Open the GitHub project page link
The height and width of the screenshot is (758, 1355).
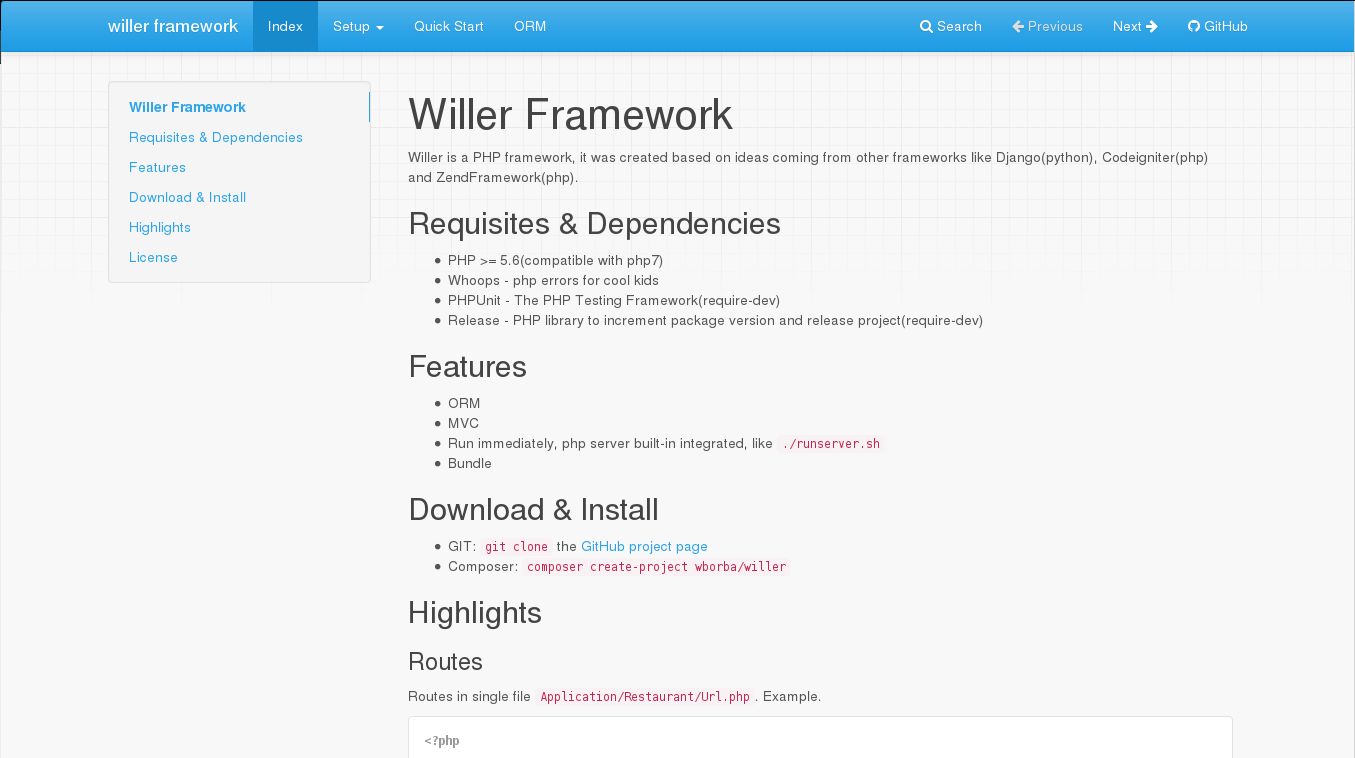644,546
